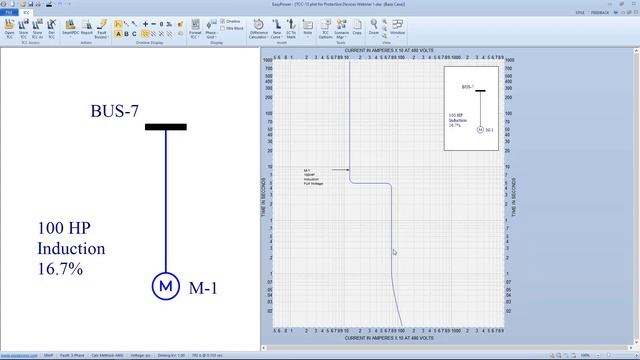Open the Phase Gnd dropdown
Screen dimensions: 640x360
(x=211, y=29)
